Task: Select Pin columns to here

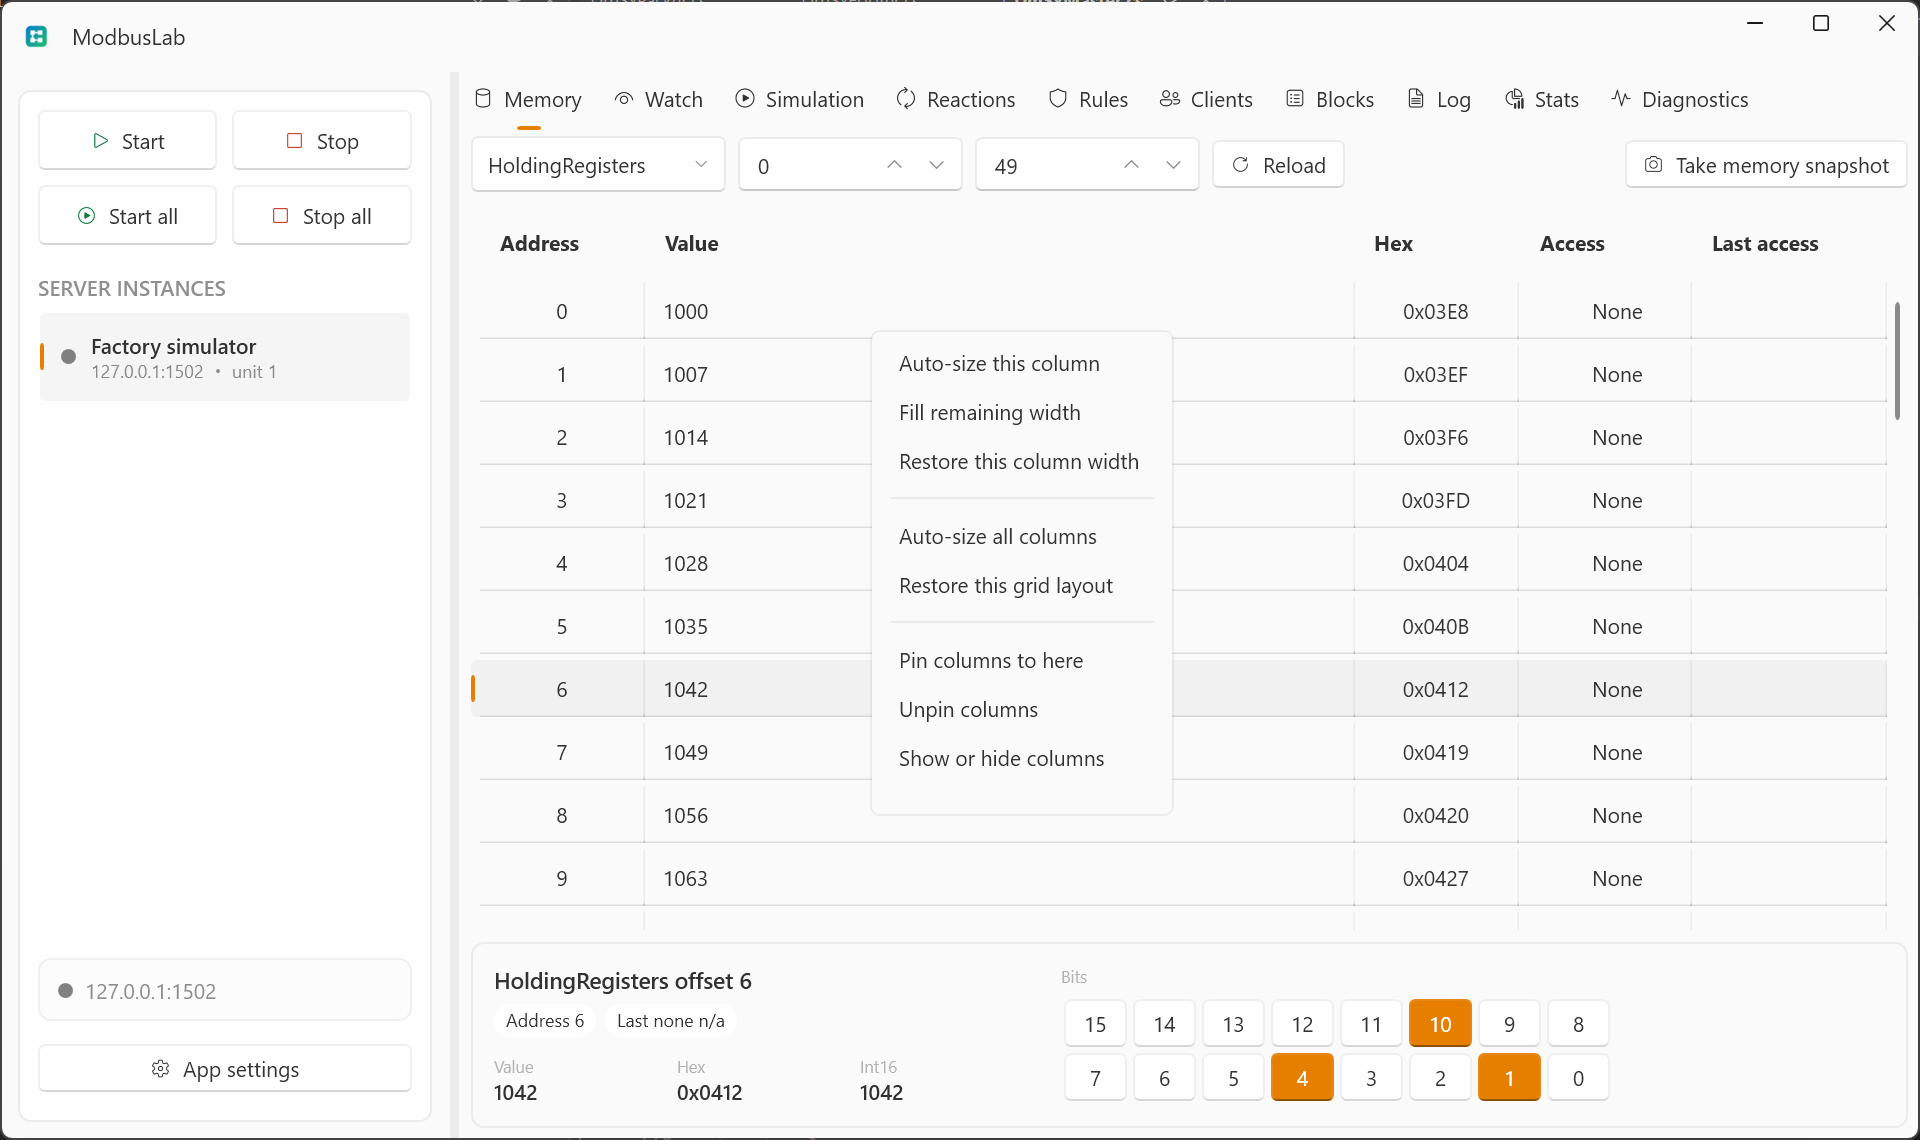Action: click(x=1021, y=661)
